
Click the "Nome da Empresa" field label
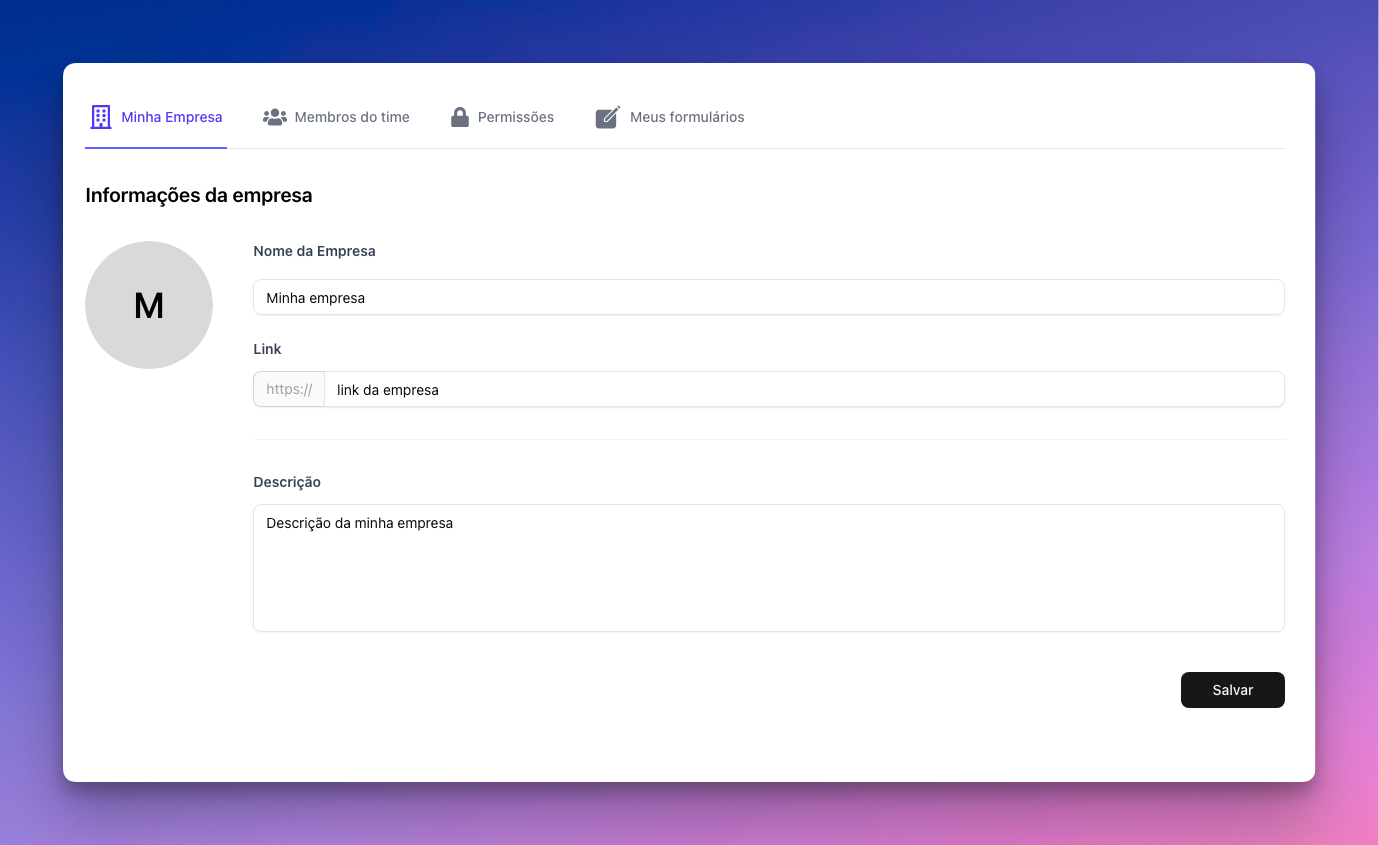tap(314, 251)
